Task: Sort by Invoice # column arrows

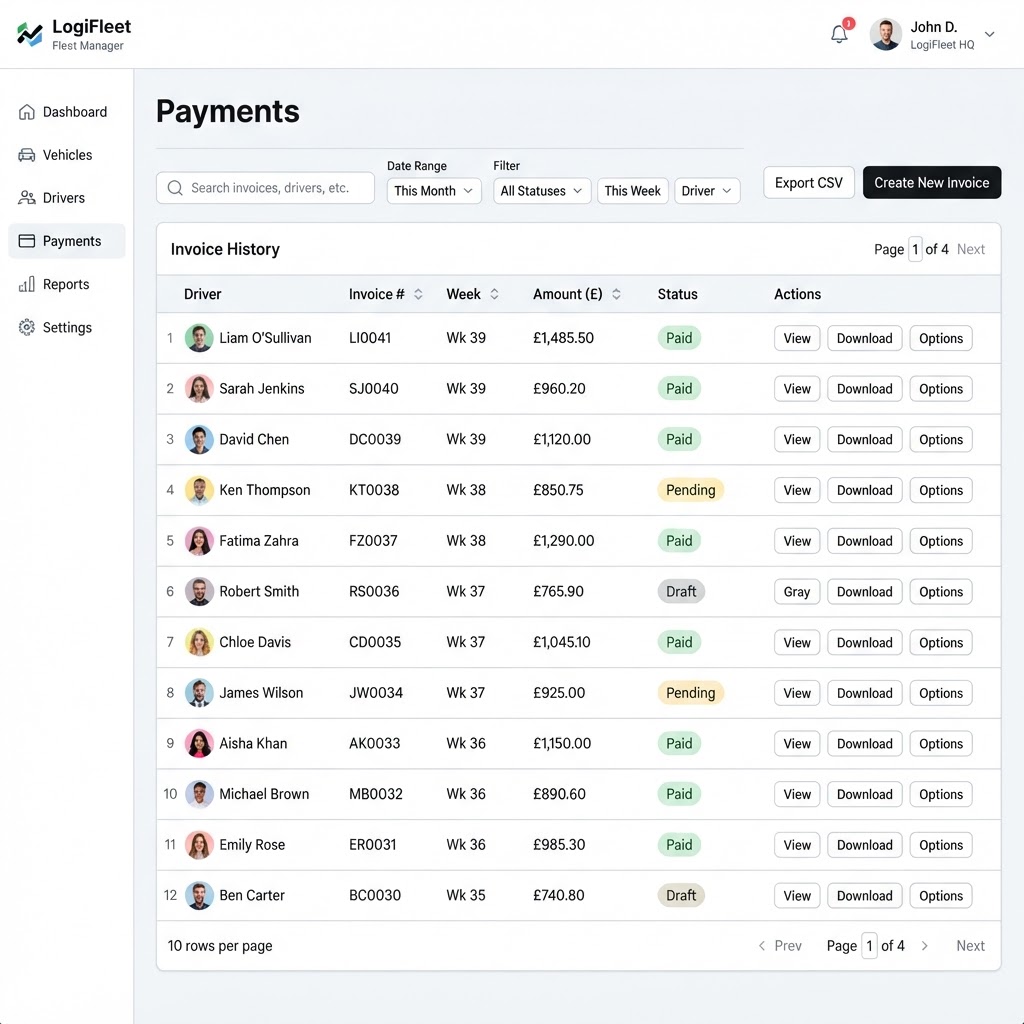Action: point(418,294)
